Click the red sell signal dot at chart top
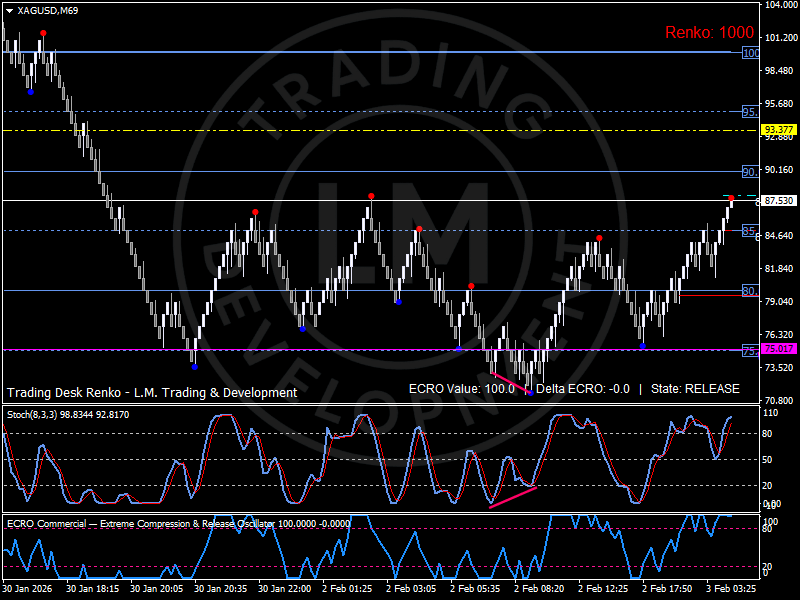Screen dimensions: 800x600 (x=42, y=33)
